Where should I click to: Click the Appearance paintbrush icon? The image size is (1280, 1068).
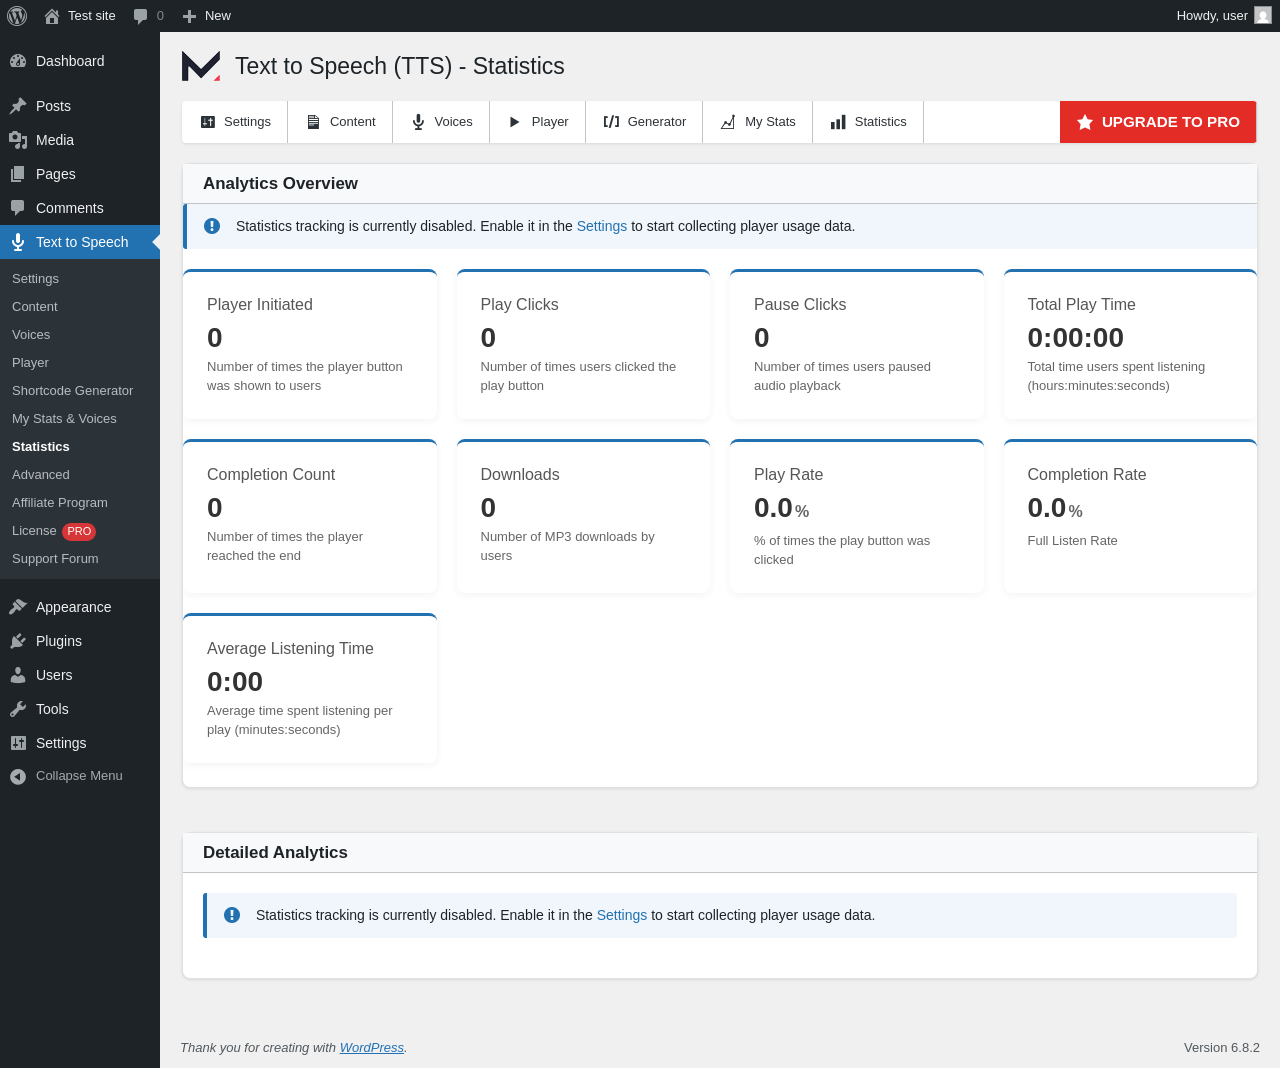point(18,607)
